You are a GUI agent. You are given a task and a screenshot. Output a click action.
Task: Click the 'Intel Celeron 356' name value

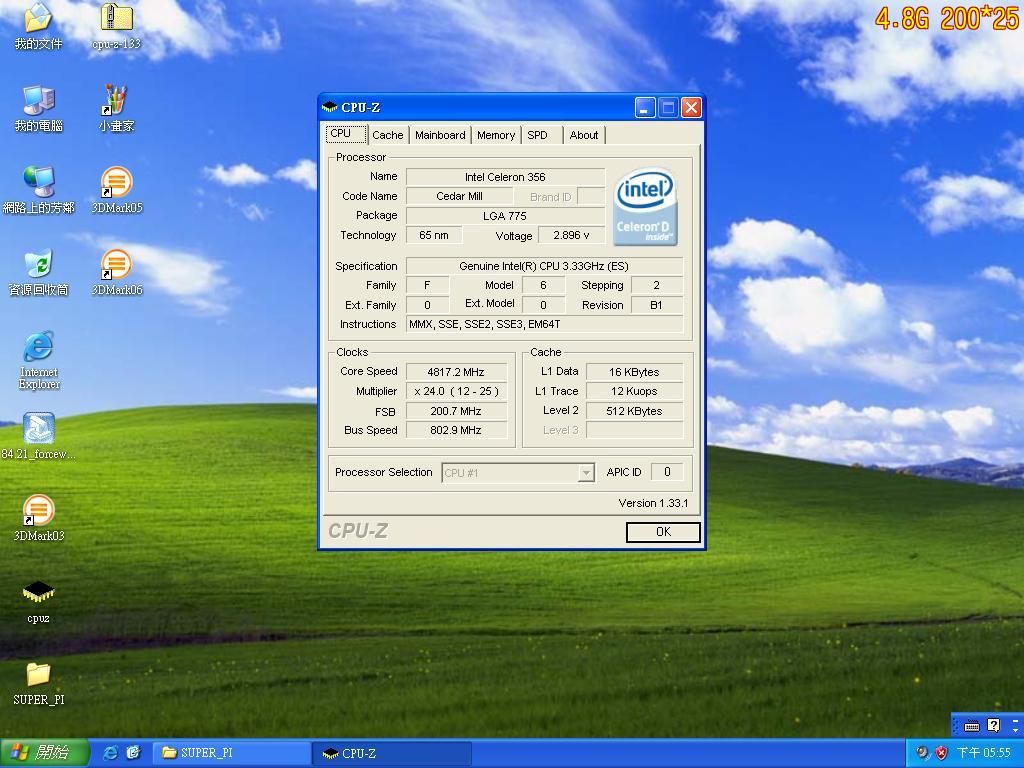pyautogui.click(x=505, y=177)
